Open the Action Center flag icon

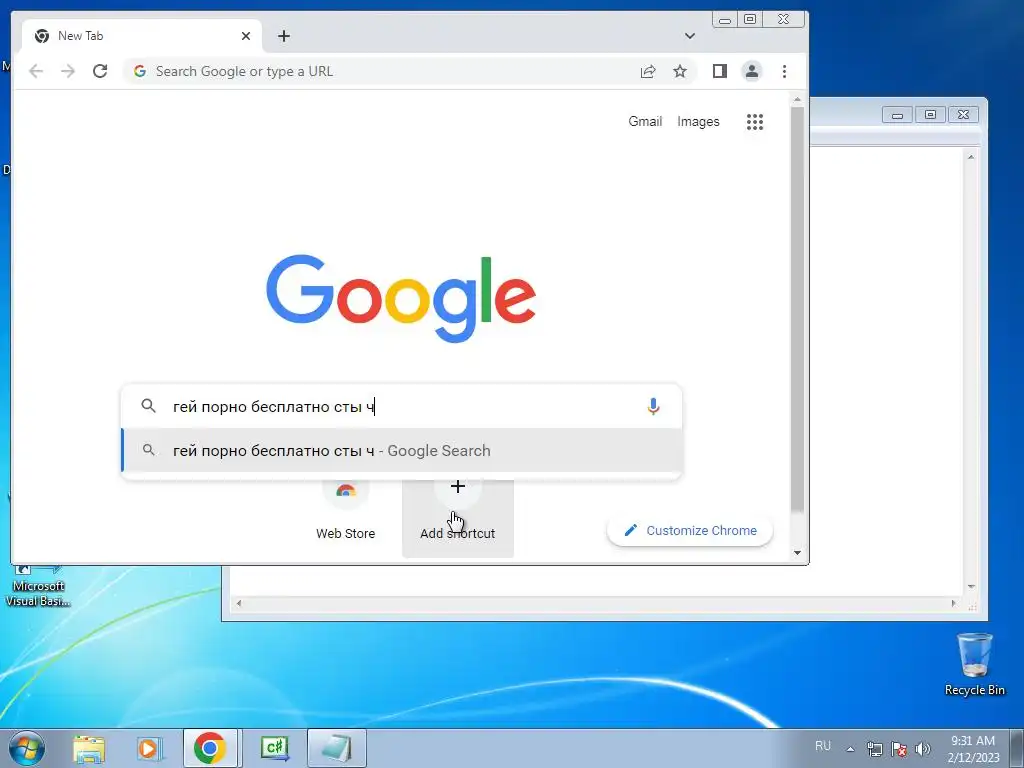899,749
